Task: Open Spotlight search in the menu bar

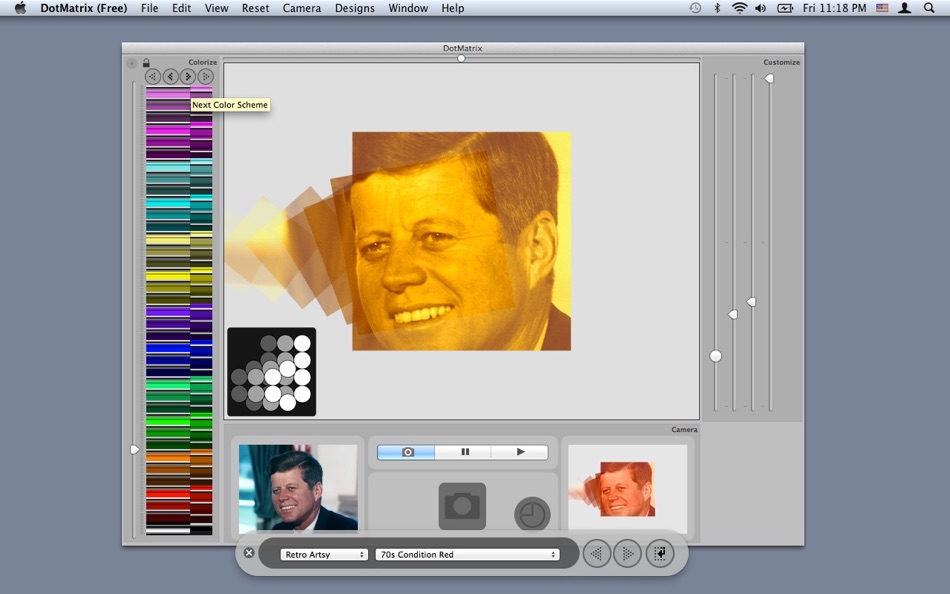Action: [x=929, y=8]
